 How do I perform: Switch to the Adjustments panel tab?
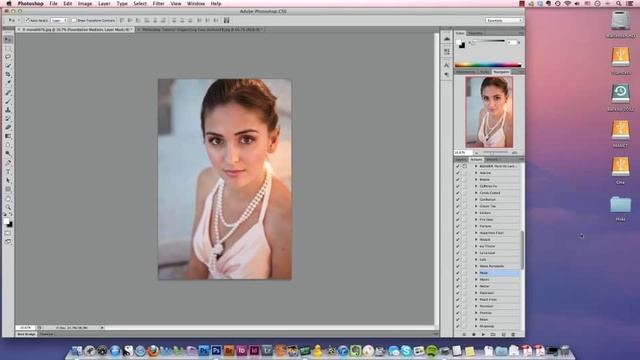466,72
